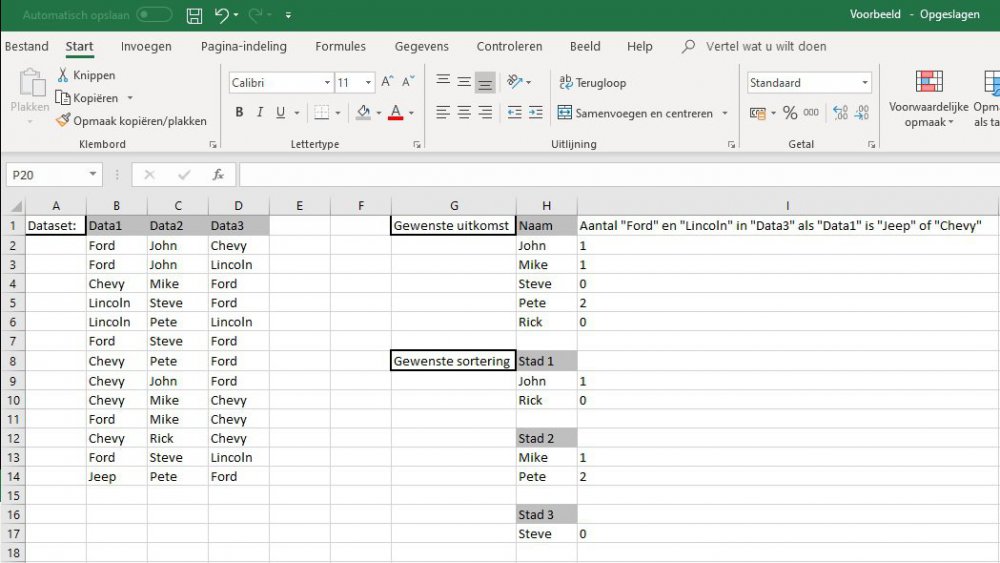Expand the font size dropdown
Viewport: 1000px width, 563px height.
click(x=368, y=83)
